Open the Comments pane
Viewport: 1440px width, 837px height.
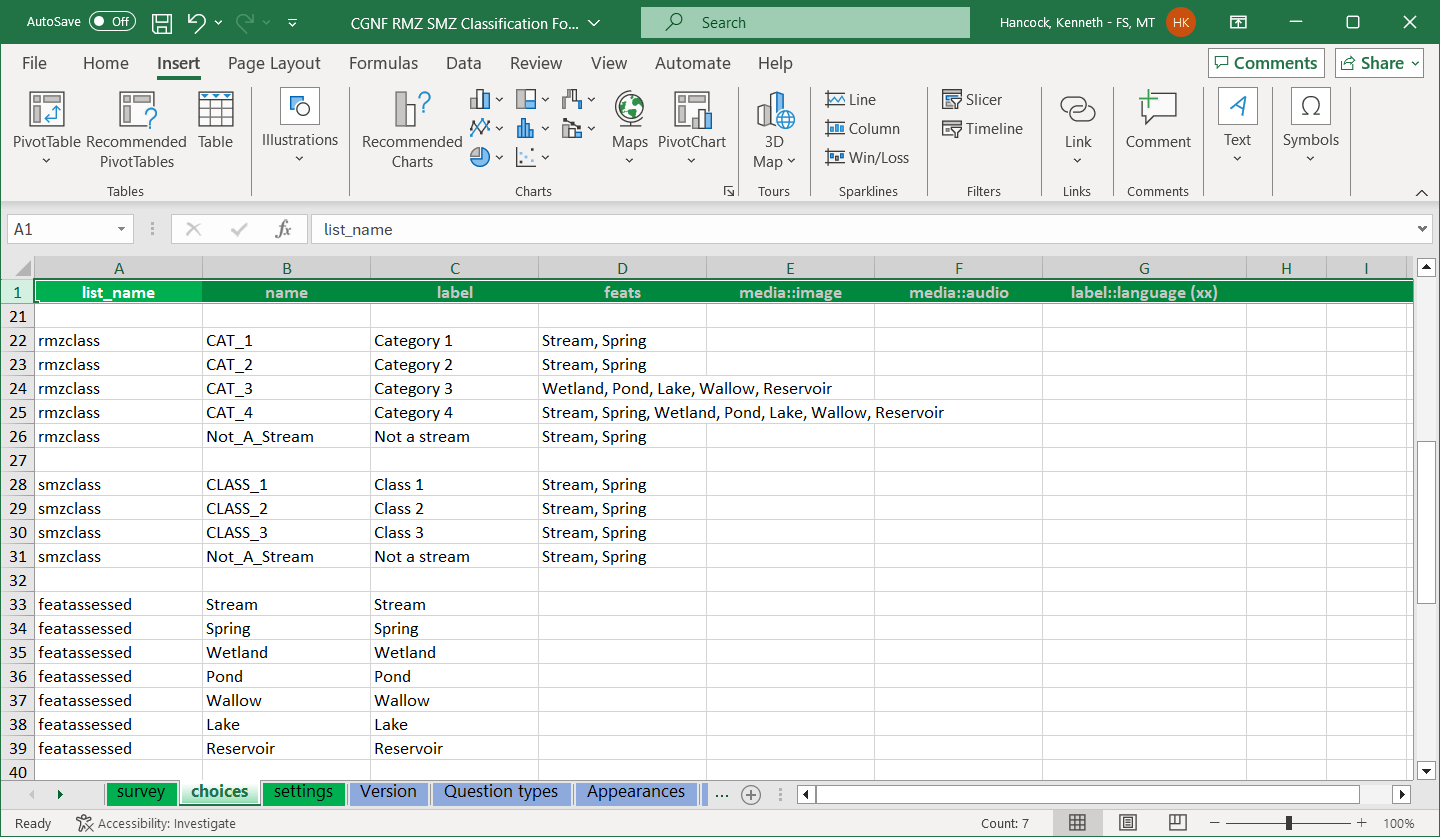pos(1265,62)
